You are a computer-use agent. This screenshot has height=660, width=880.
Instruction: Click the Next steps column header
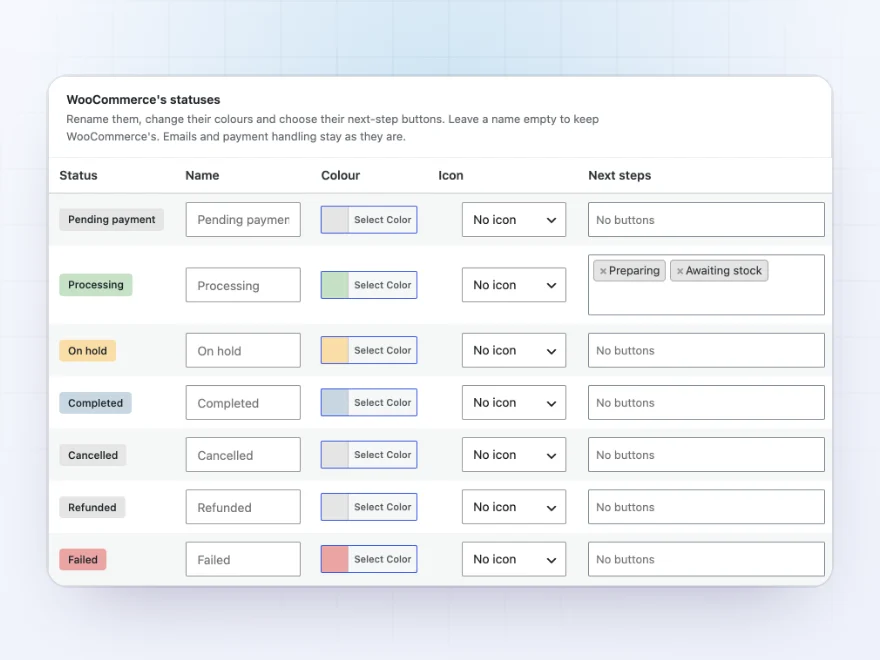pyautogui.click(x=620, y=175)
